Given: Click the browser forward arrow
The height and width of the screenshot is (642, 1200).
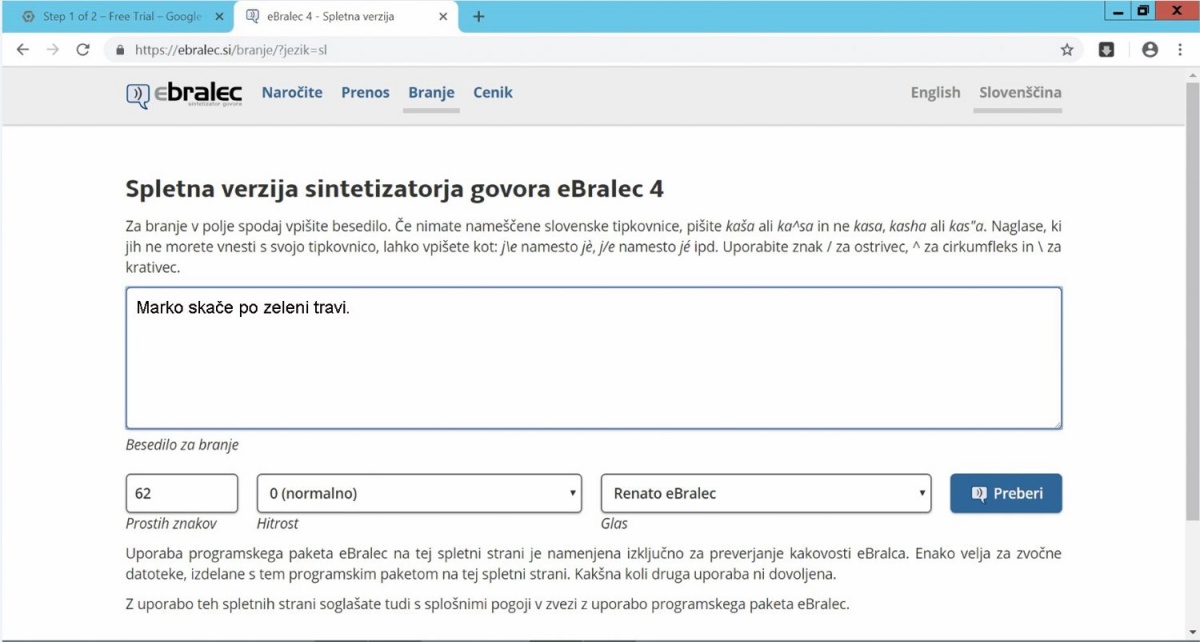Looking at the screenshot, I should pos(53,49).
